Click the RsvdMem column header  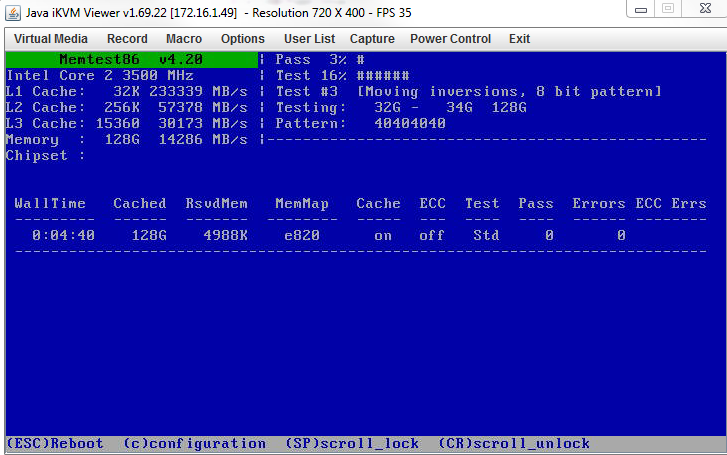tap(217, 204)
